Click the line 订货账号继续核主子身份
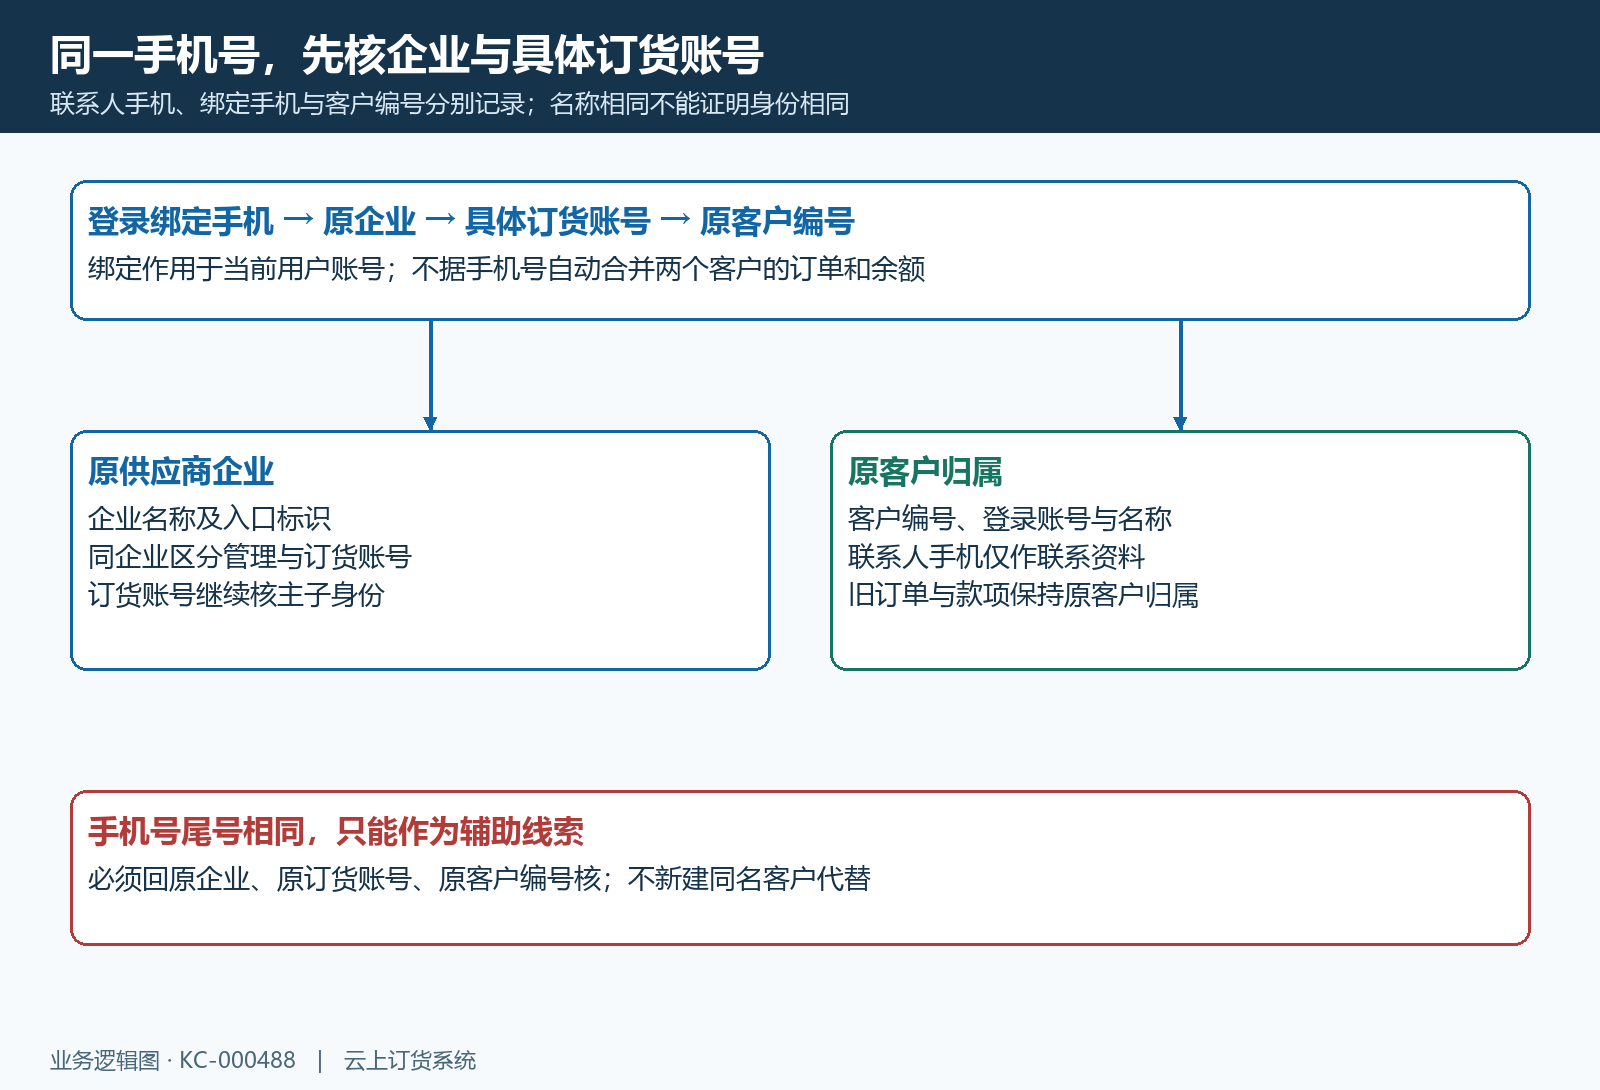 coord(236,595)
